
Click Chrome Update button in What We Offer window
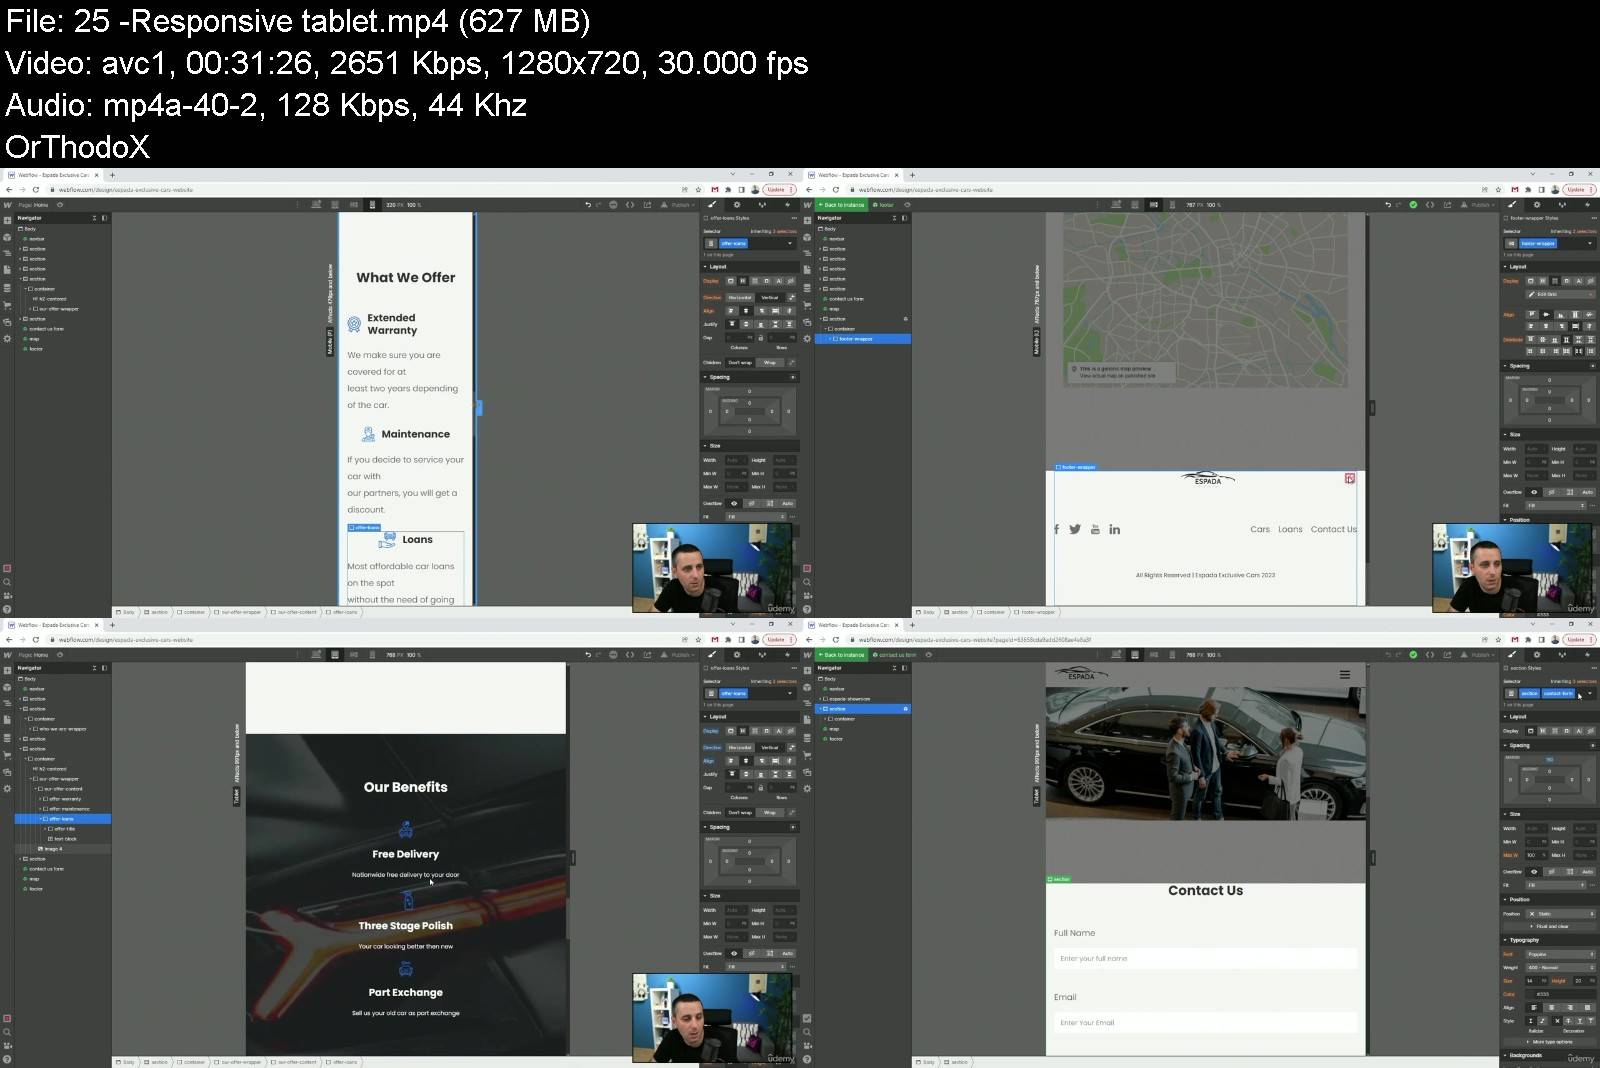point(779,189)
